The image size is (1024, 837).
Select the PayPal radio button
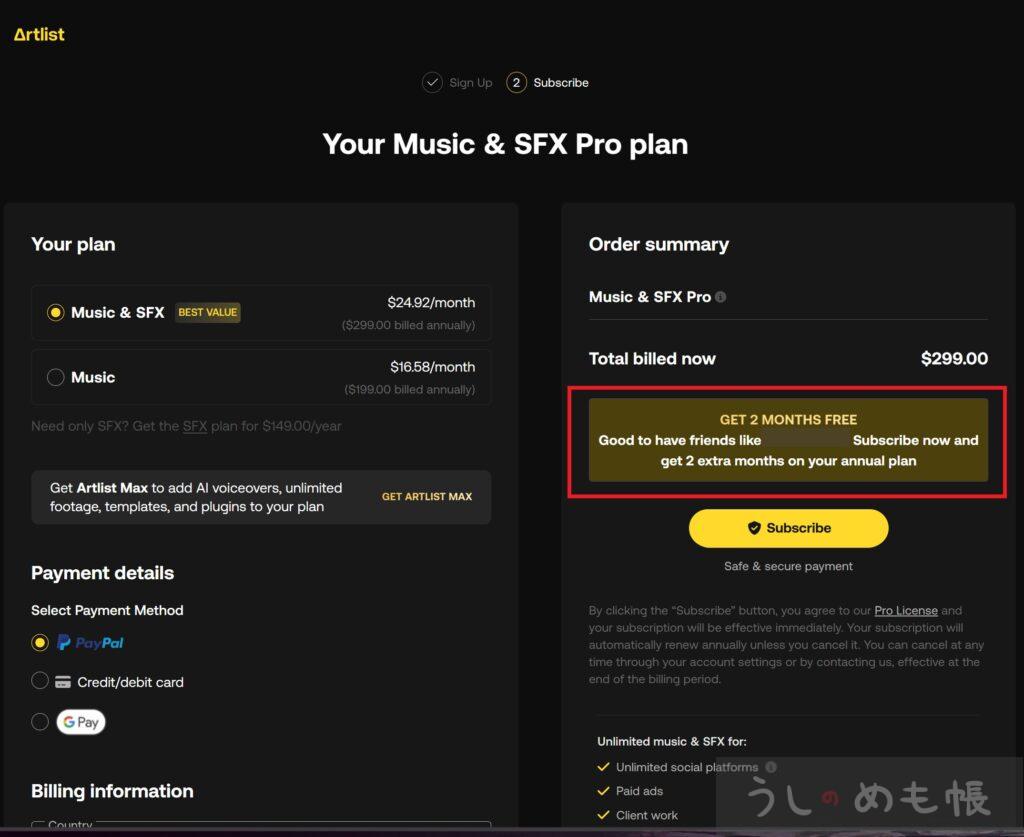[40, 642]
